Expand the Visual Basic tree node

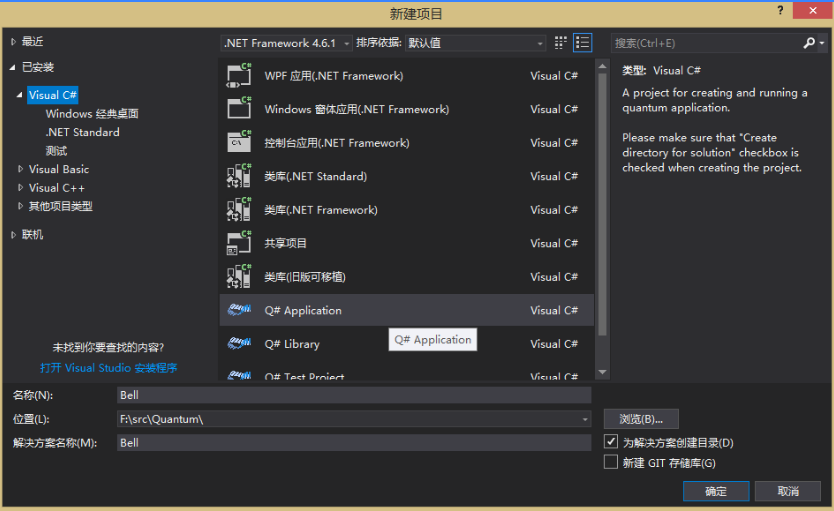(20, 169)
